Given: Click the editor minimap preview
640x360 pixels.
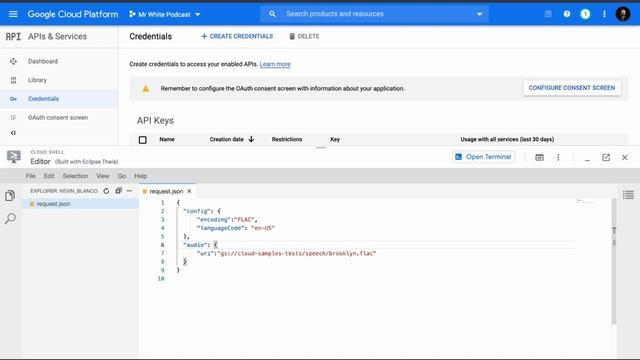Looking at the screenshot, I should coord(586,201).
